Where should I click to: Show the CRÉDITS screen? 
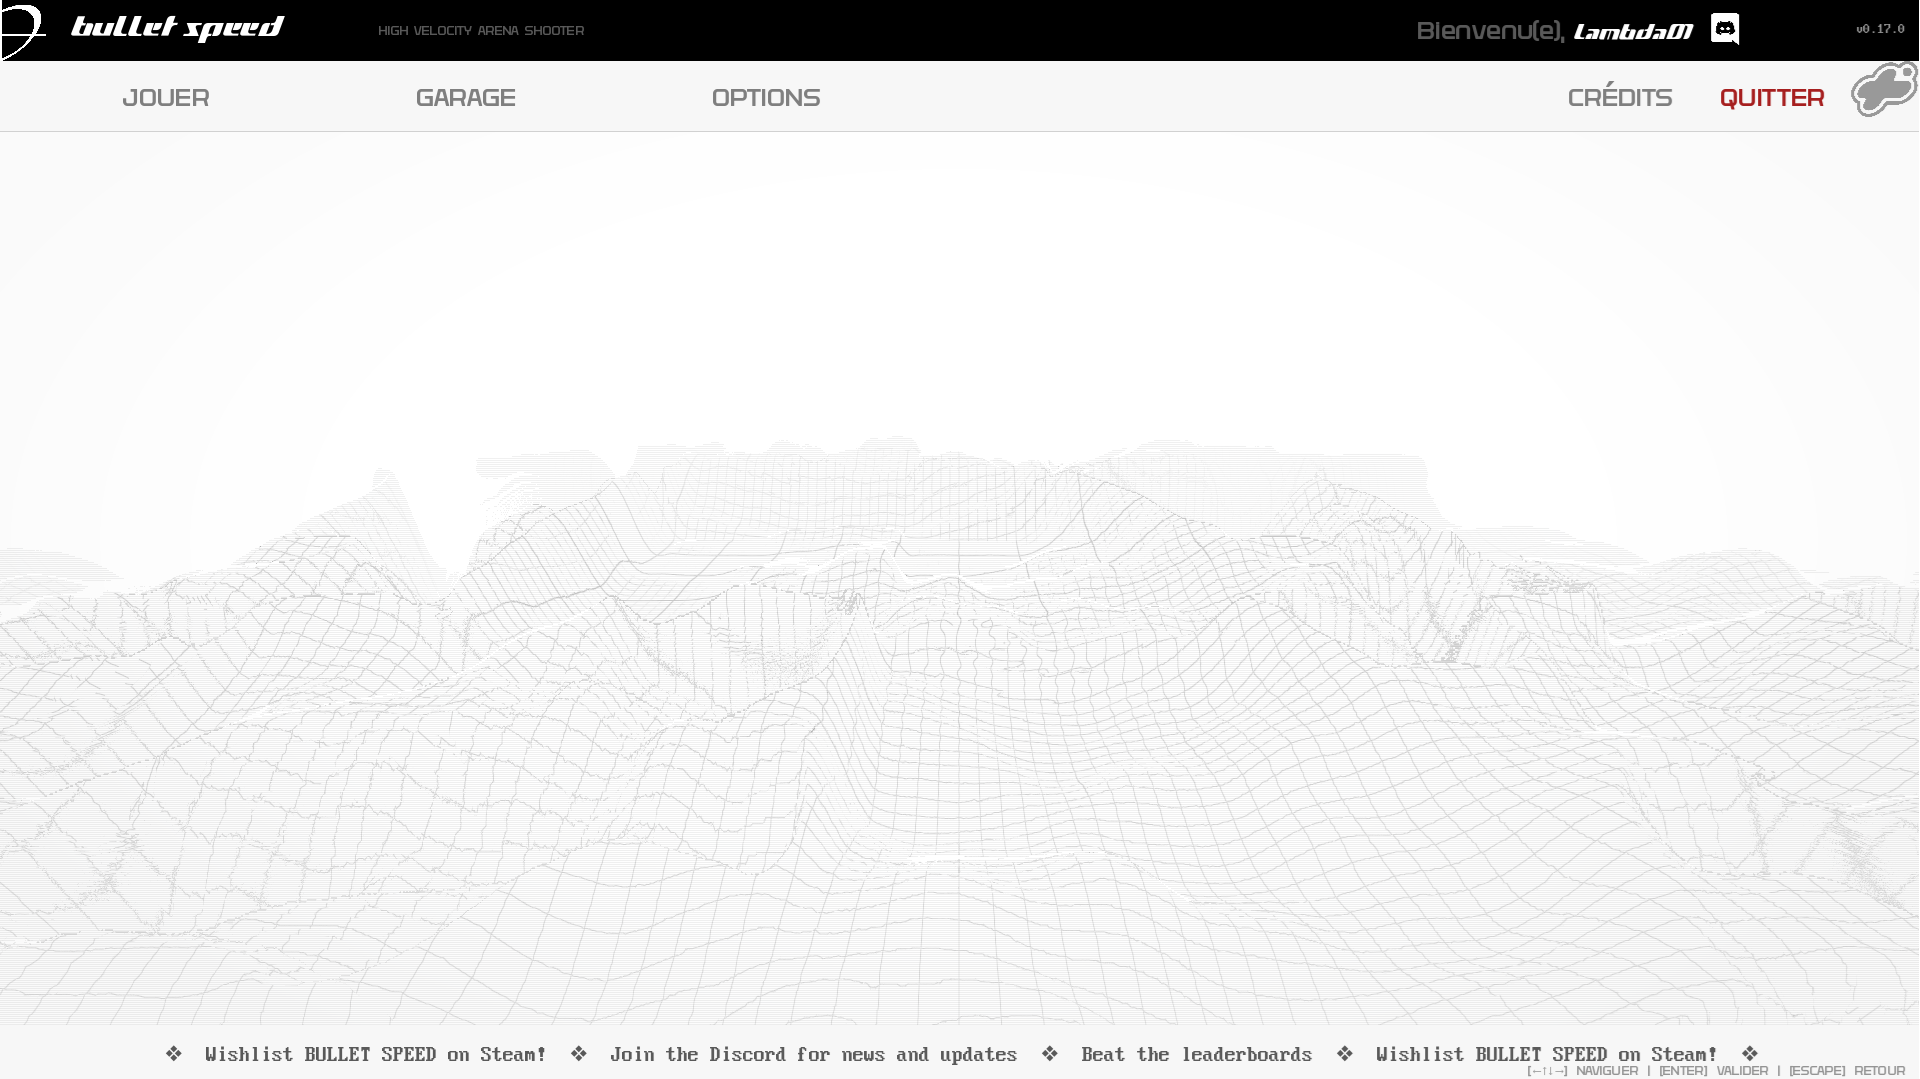(1620, 96)
